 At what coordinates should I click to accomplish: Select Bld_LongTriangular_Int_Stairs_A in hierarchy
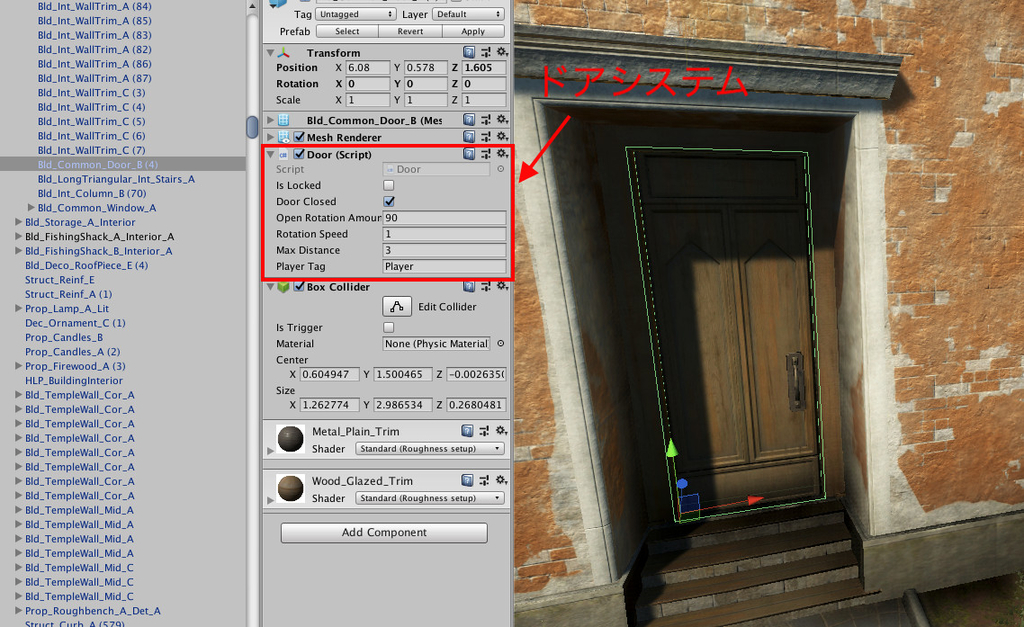coord(116,179)
